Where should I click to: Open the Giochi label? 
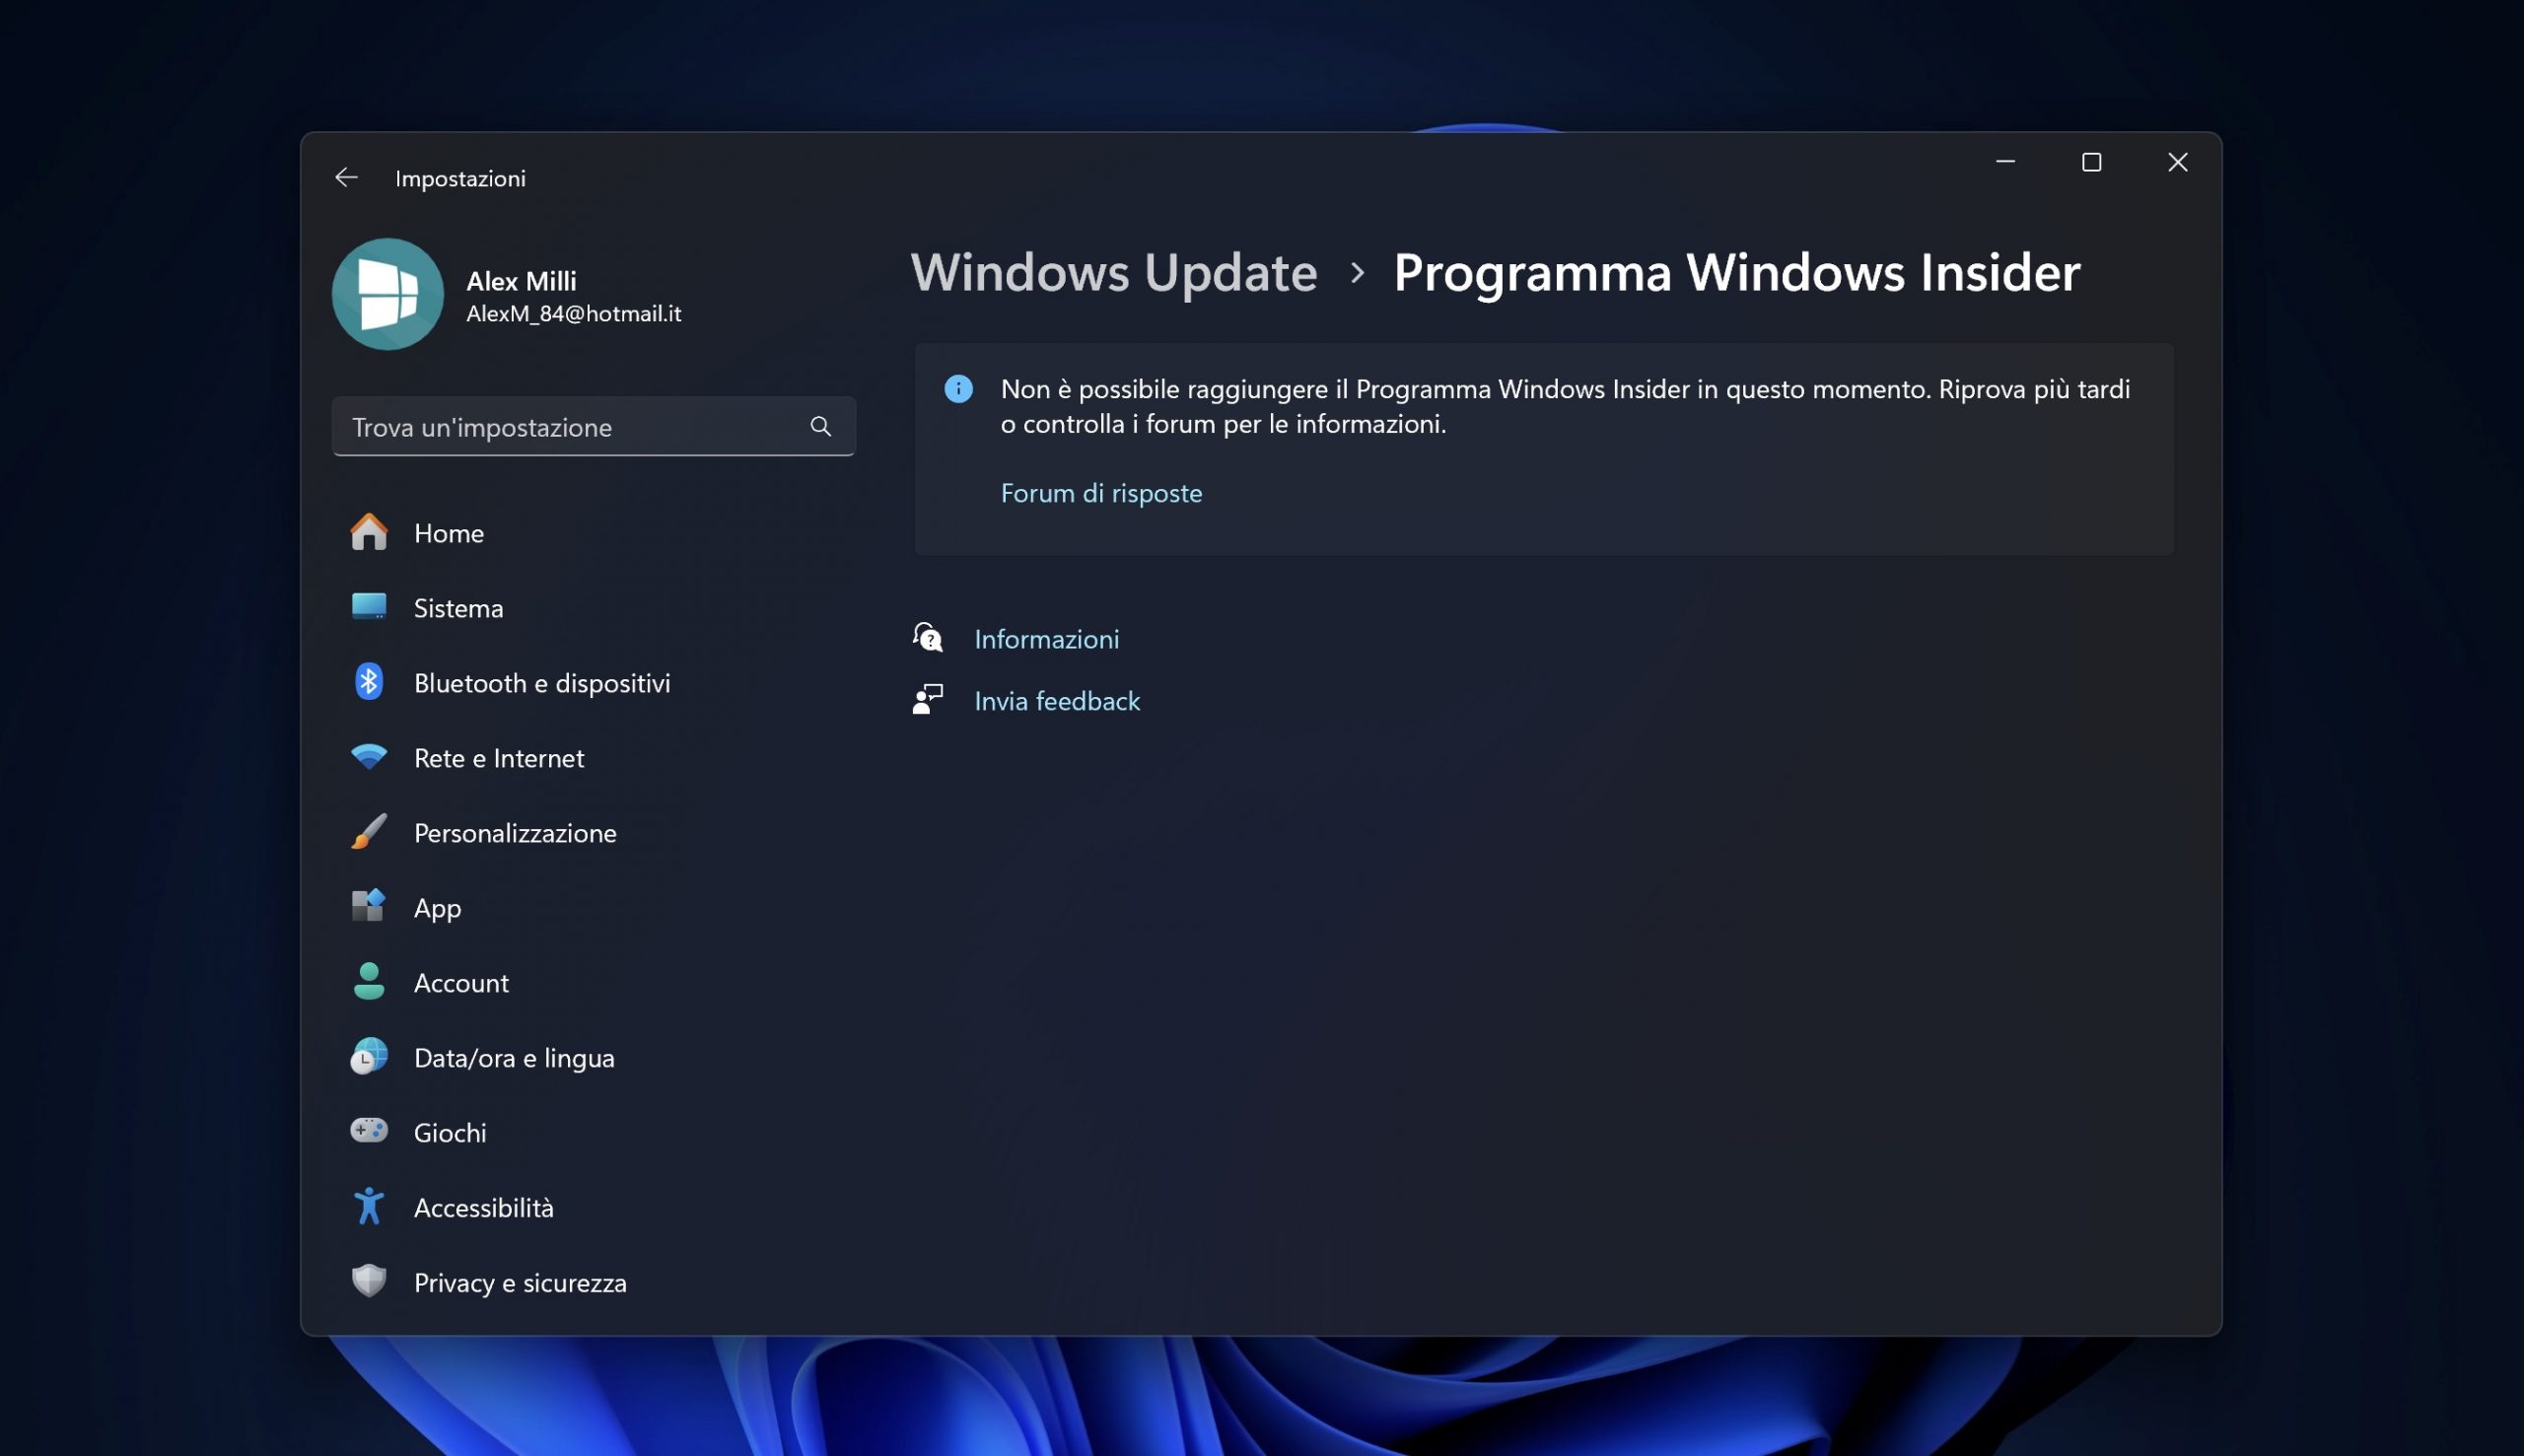tap(450, 1134)
